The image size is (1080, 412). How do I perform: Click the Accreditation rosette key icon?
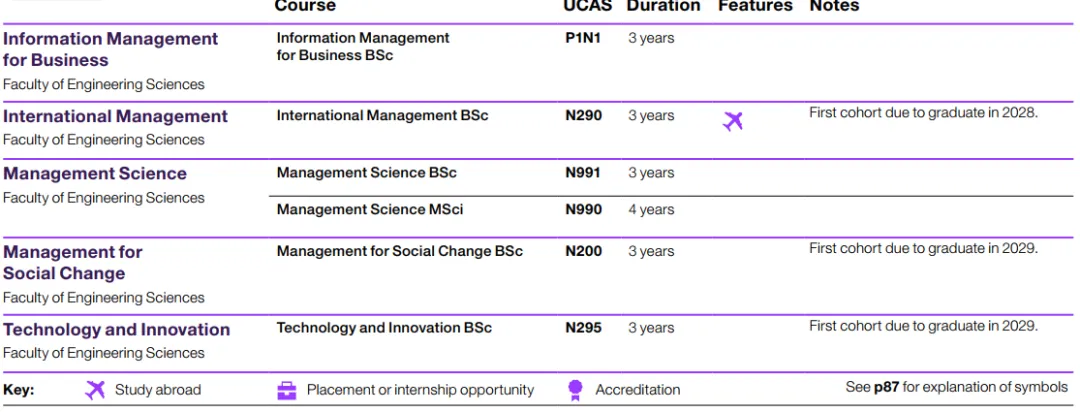[575, 390]
